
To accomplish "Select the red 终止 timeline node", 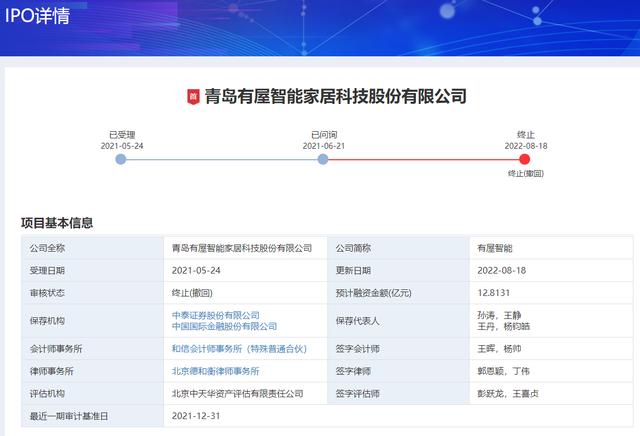I will pyautogui.click(x=525, y=159).
